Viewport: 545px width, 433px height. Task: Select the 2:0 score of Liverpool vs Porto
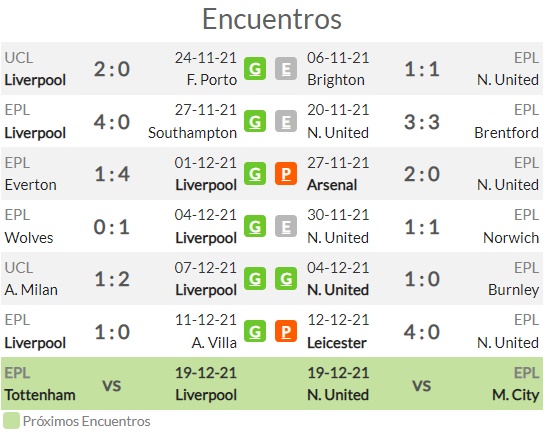point(112,69)
